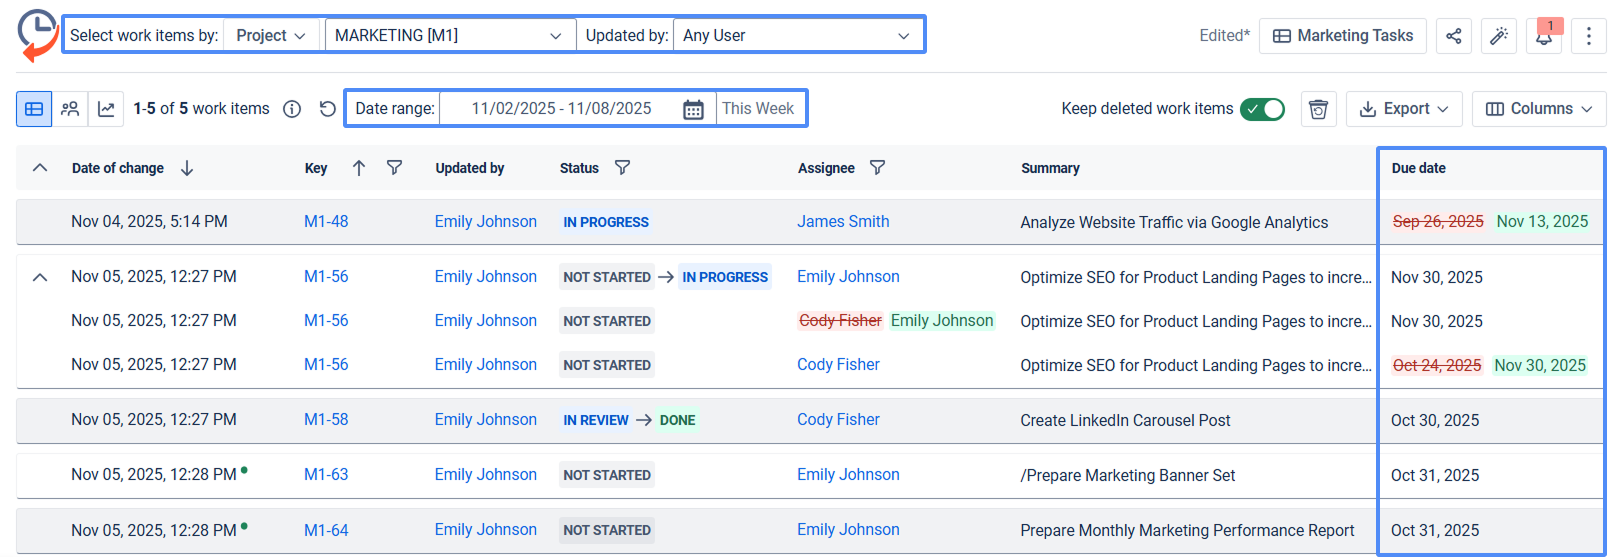Click the Updated by column header
1622x557 pixels.
tap(470, 168)
